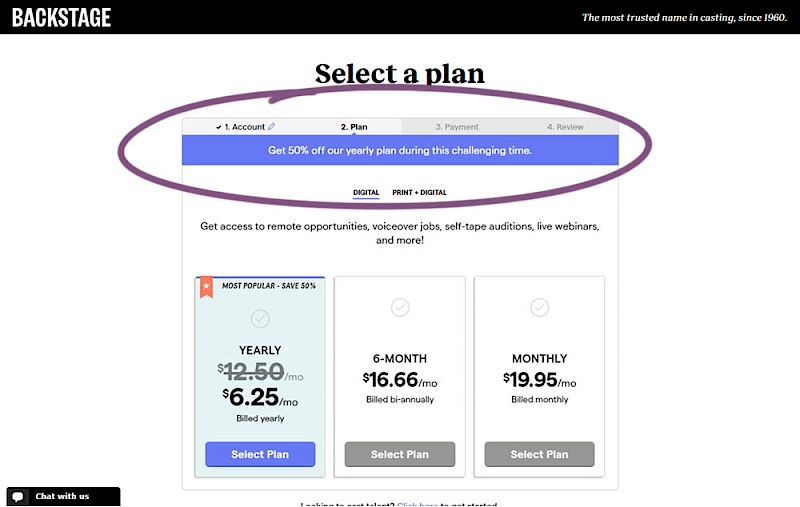
Task: Select the 6-Month plan radio checkmark
Action: [x=400, y=308]
